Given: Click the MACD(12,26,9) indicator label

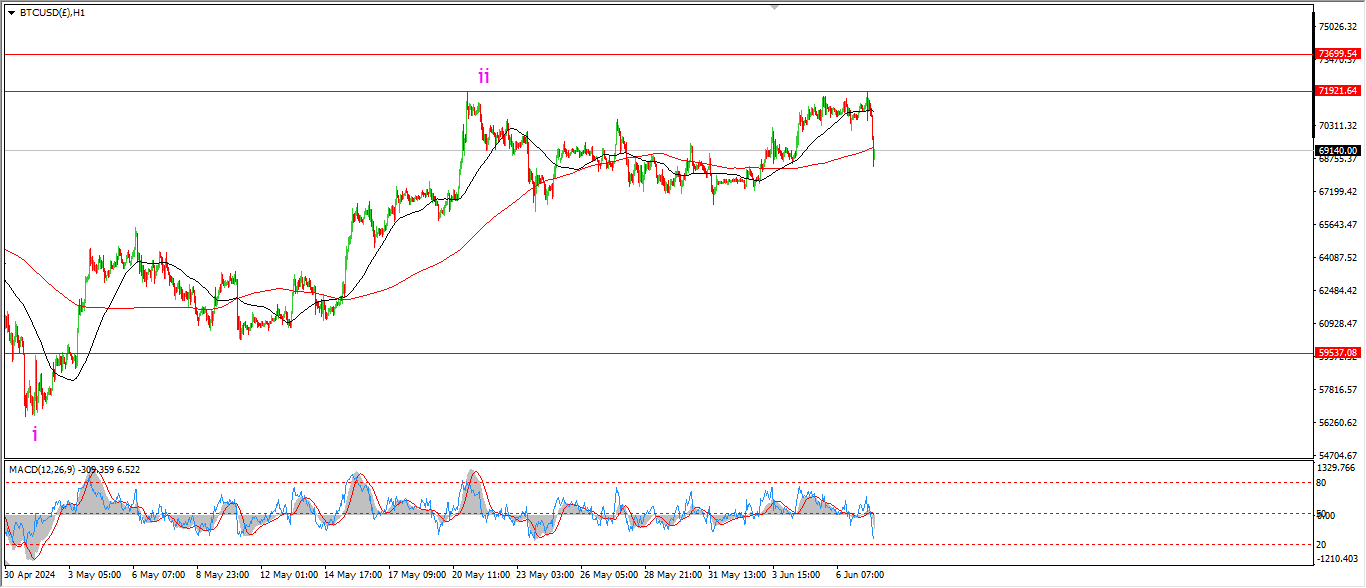Looking at the screenshot, I should [x=49, y=469].
